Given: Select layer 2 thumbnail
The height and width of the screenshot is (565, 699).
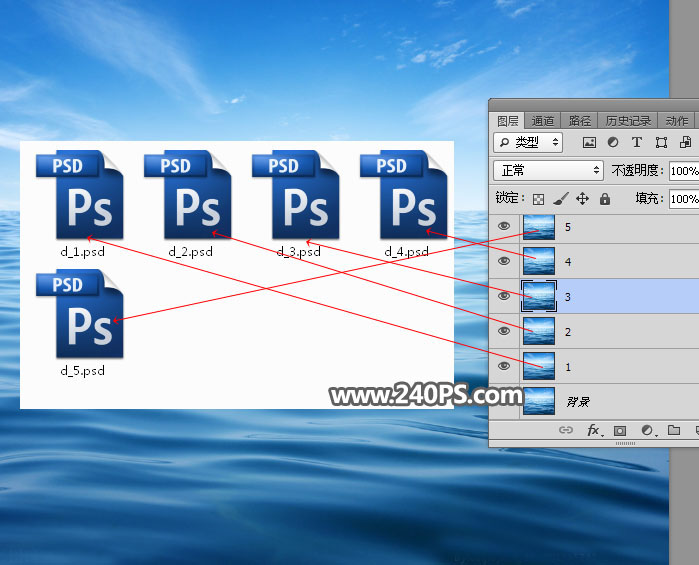Looking at the screenshot, I should (539, 331).
